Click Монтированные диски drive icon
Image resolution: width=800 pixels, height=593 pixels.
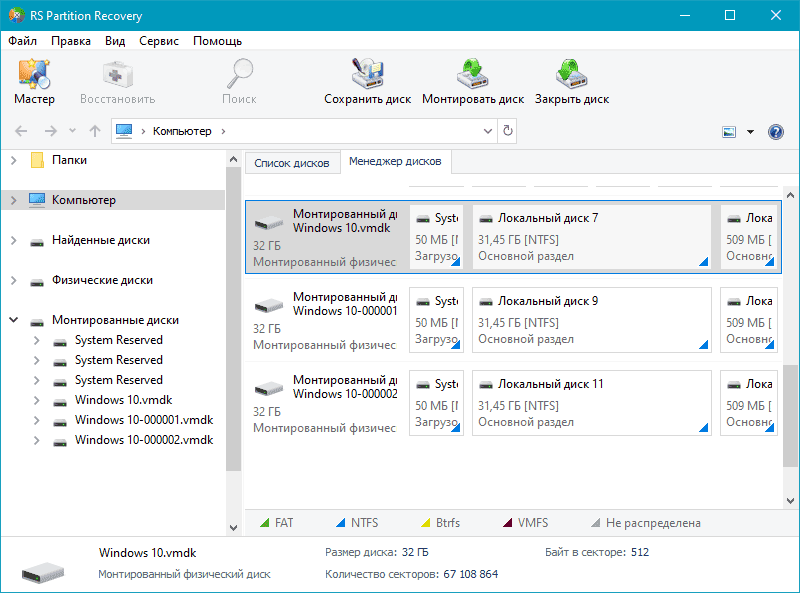[37, 321]
